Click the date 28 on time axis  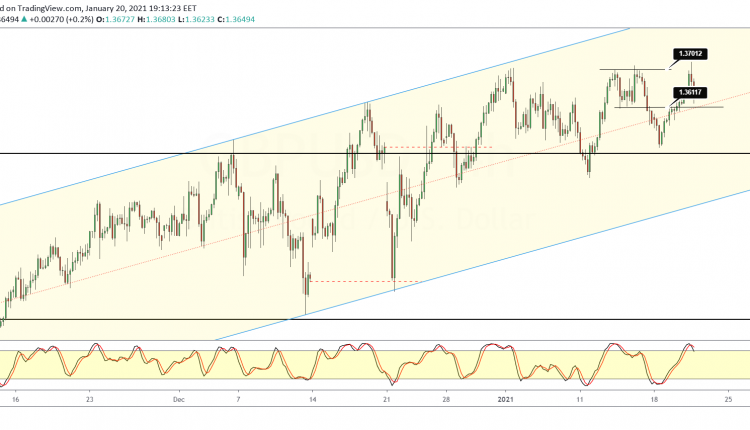[446, 399]
